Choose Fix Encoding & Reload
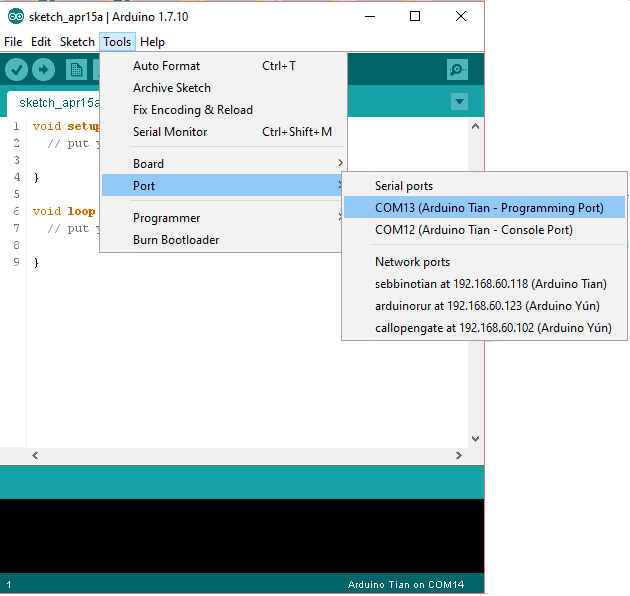 (193, 110)
